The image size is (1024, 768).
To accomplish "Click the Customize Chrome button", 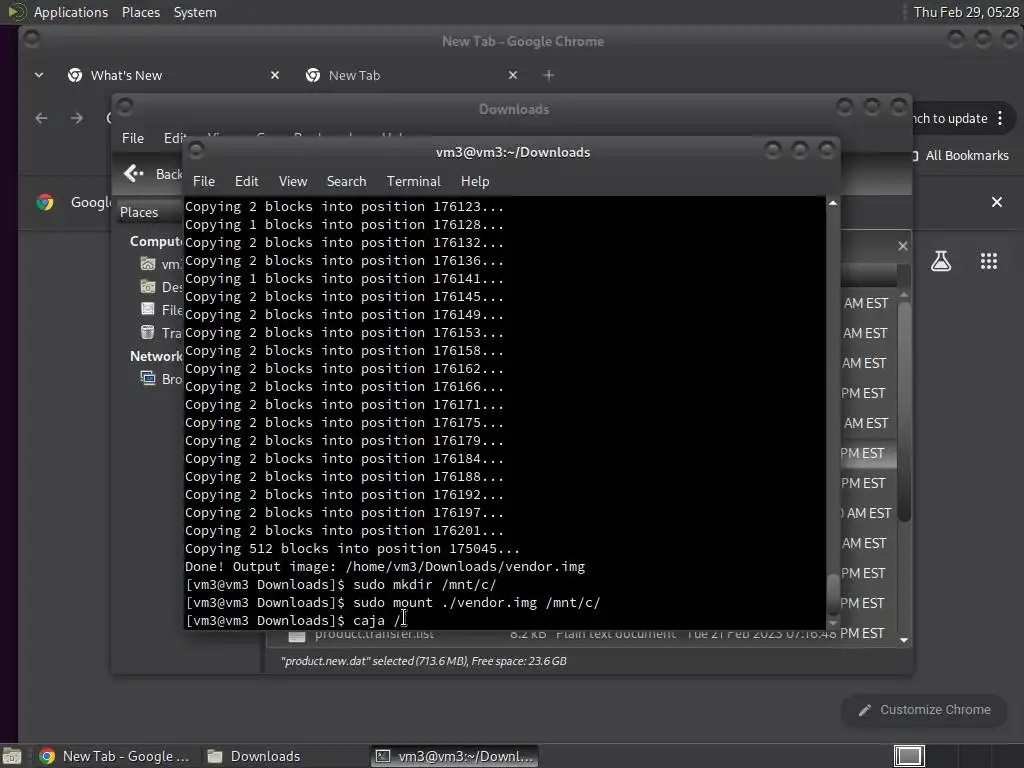I will point(925,710).
